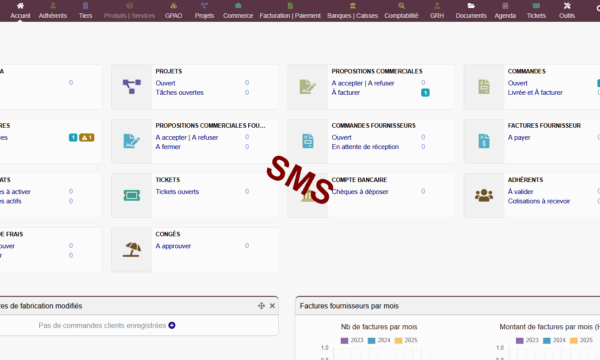Open the Adhérents menu
600x360 pixels.
tap(53, 11)
